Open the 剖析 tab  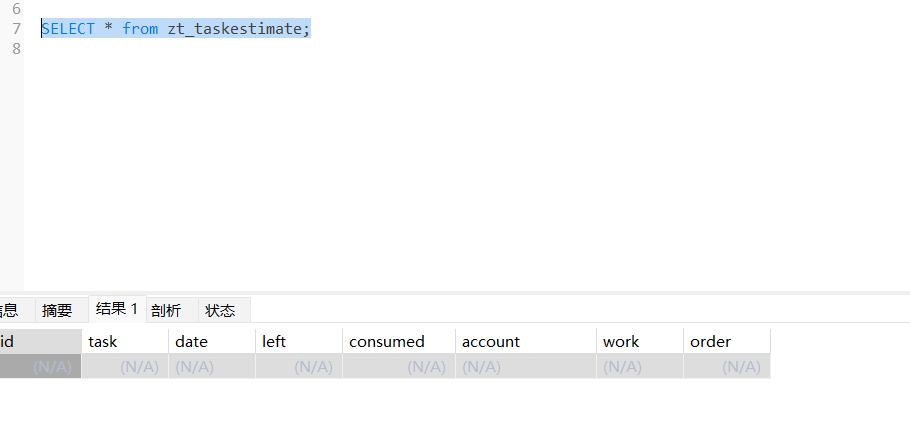(166, 310)
